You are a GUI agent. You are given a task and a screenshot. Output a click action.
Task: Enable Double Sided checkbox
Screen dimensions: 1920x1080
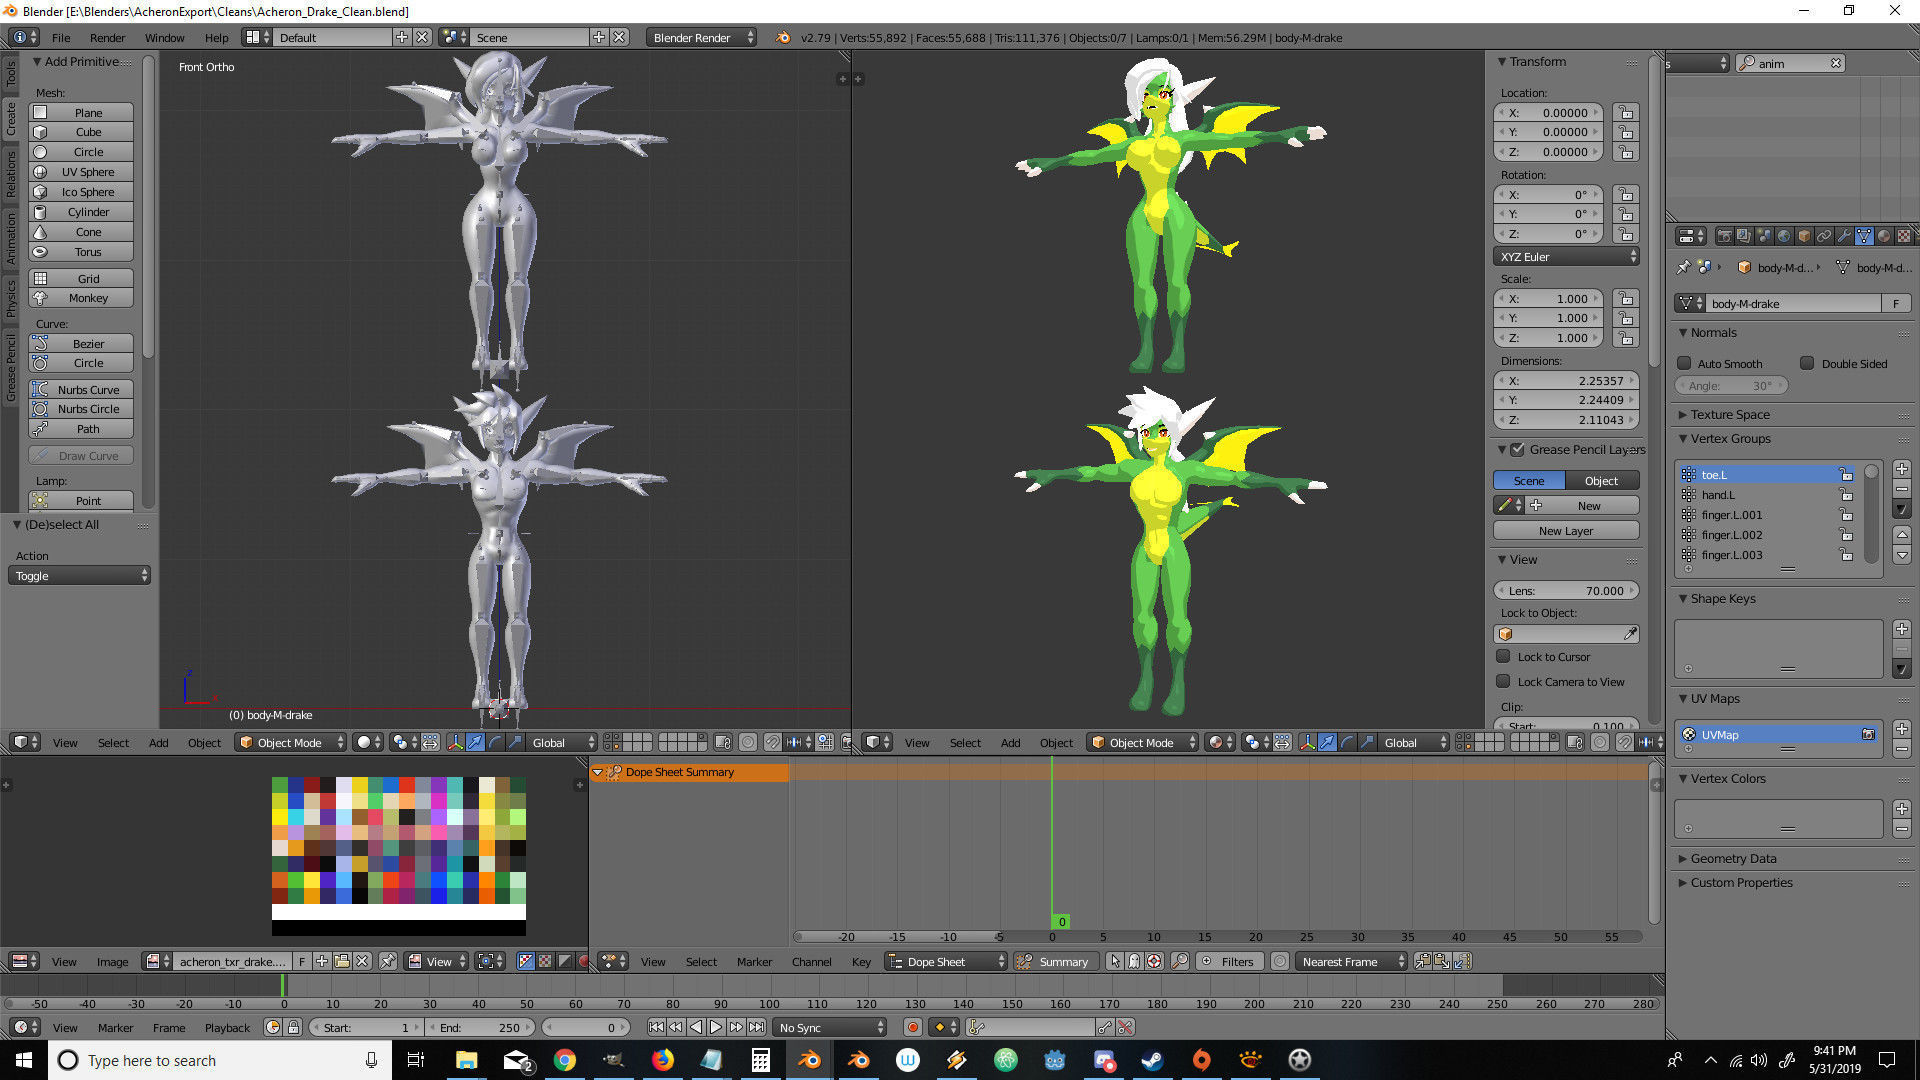pos(1807,363)
